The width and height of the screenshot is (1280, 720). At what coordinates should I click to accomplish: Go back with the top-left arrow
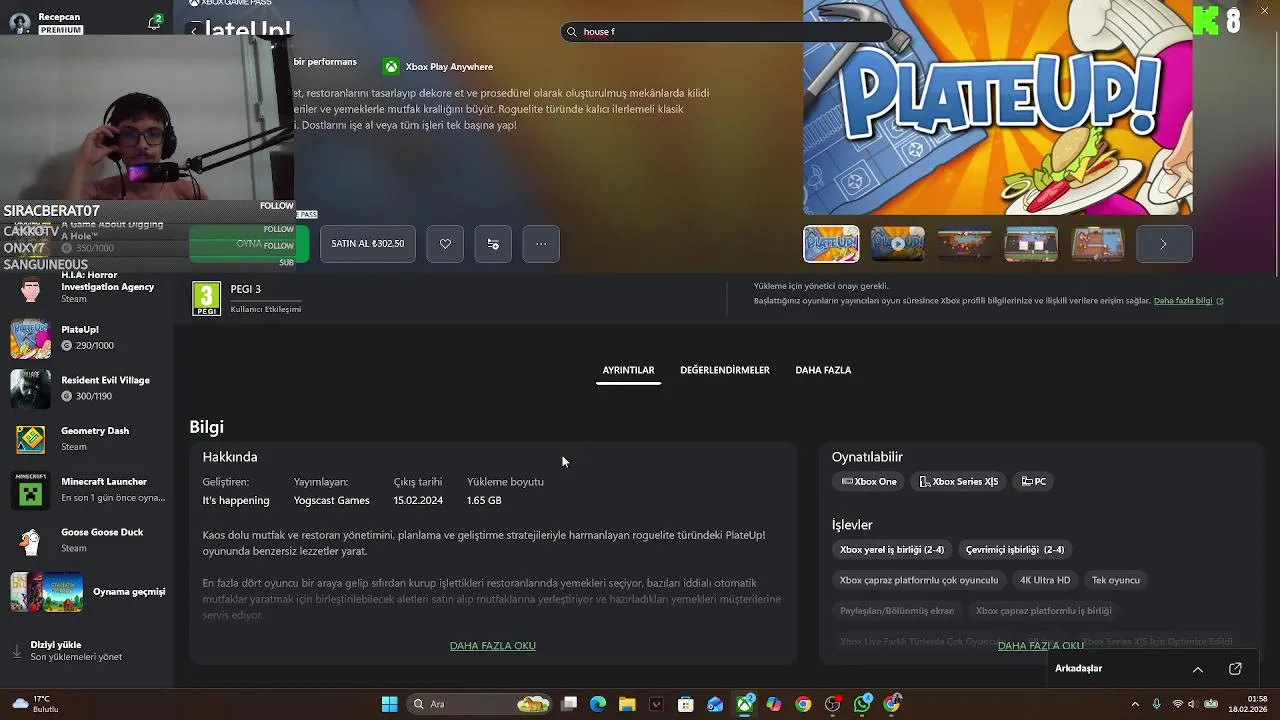click(194, 31)
